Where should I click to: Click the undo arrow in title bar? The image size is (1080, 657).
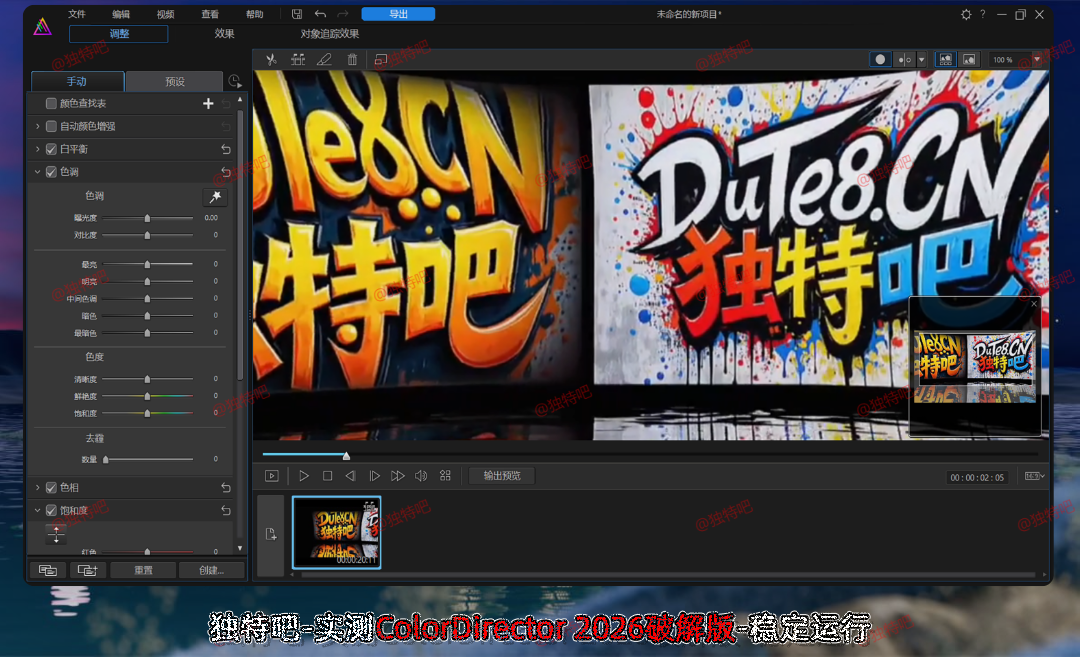coord(320,14)
